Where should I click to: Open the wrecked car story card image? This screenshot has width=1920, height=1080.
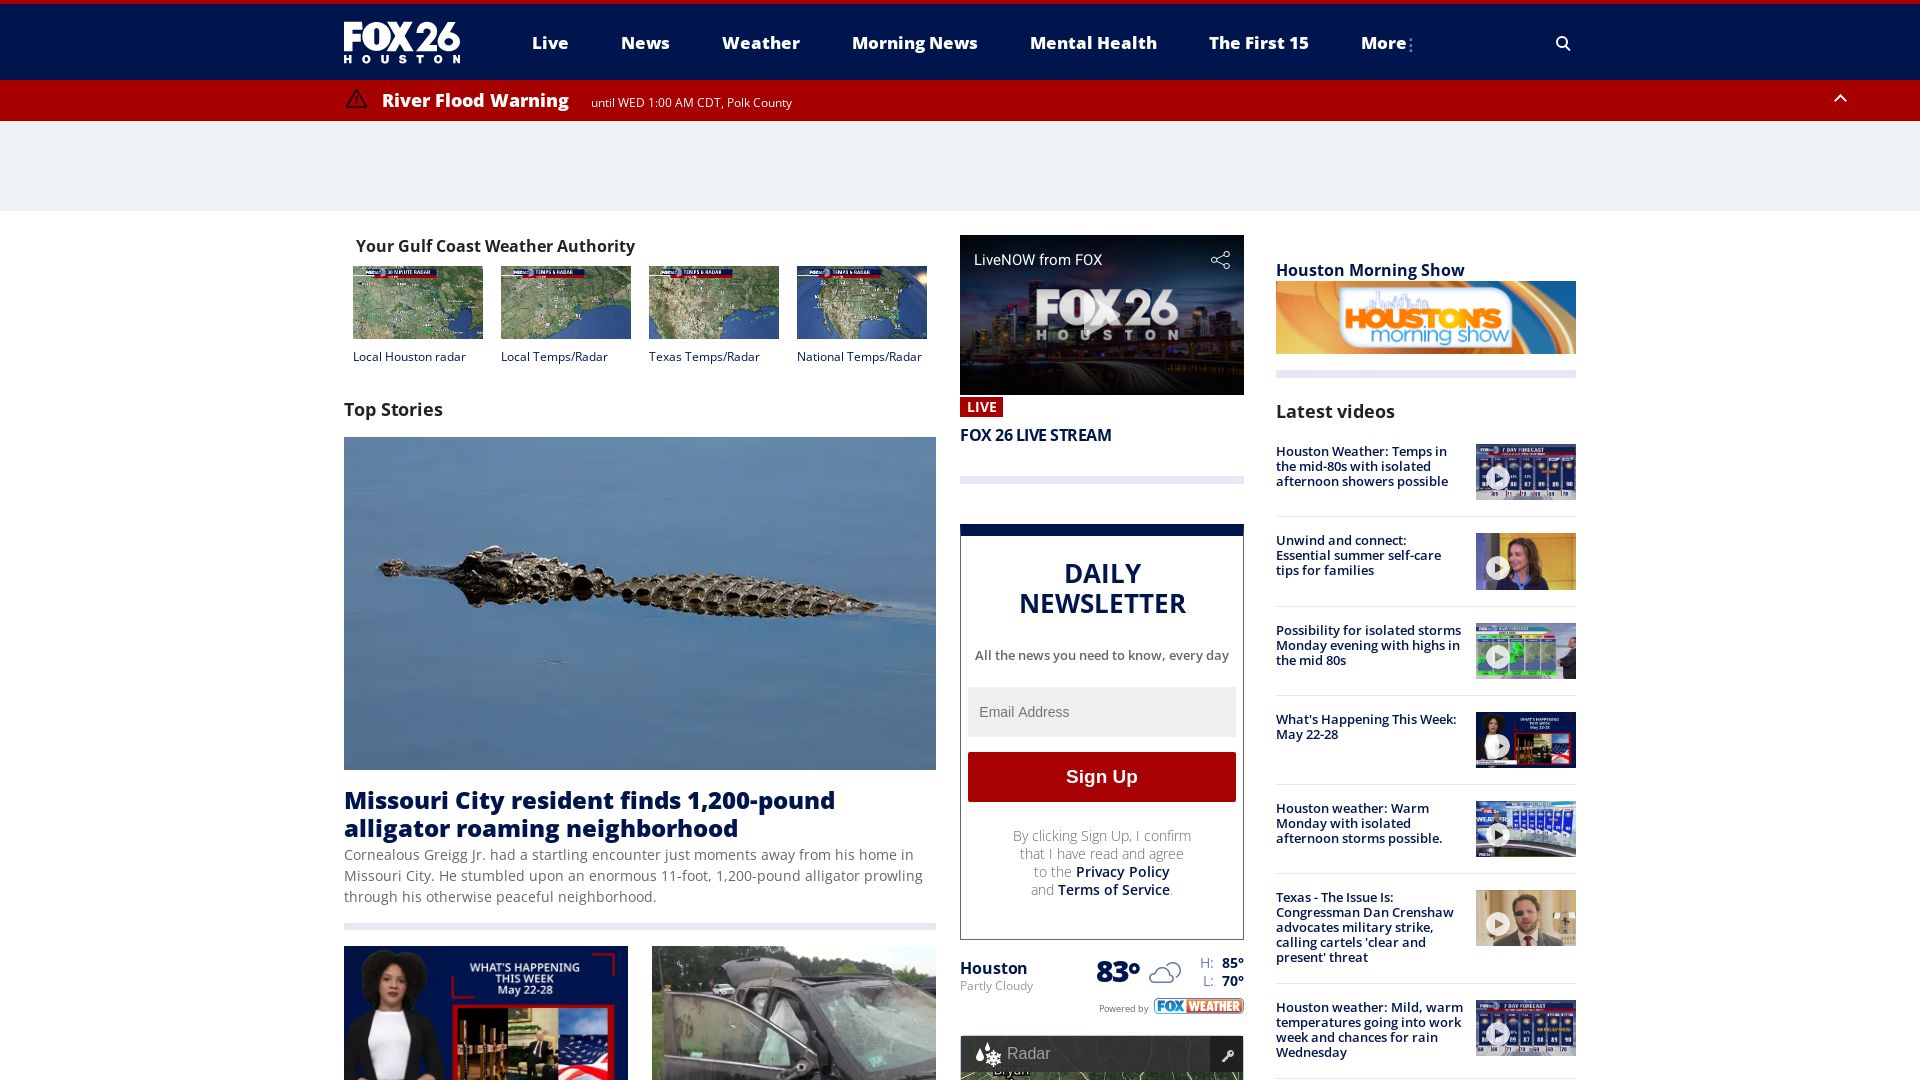794,1013
